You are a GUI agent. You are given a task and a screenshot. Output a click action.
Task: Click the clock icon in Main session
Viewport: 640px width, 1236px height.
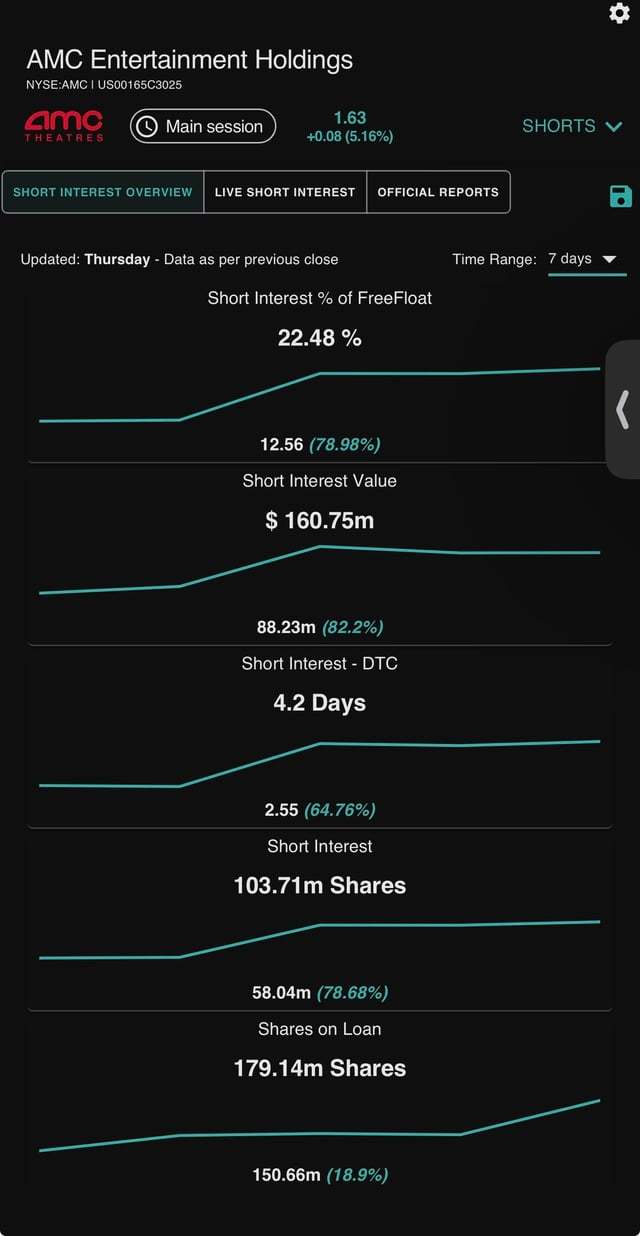click(x=147, y=126)
